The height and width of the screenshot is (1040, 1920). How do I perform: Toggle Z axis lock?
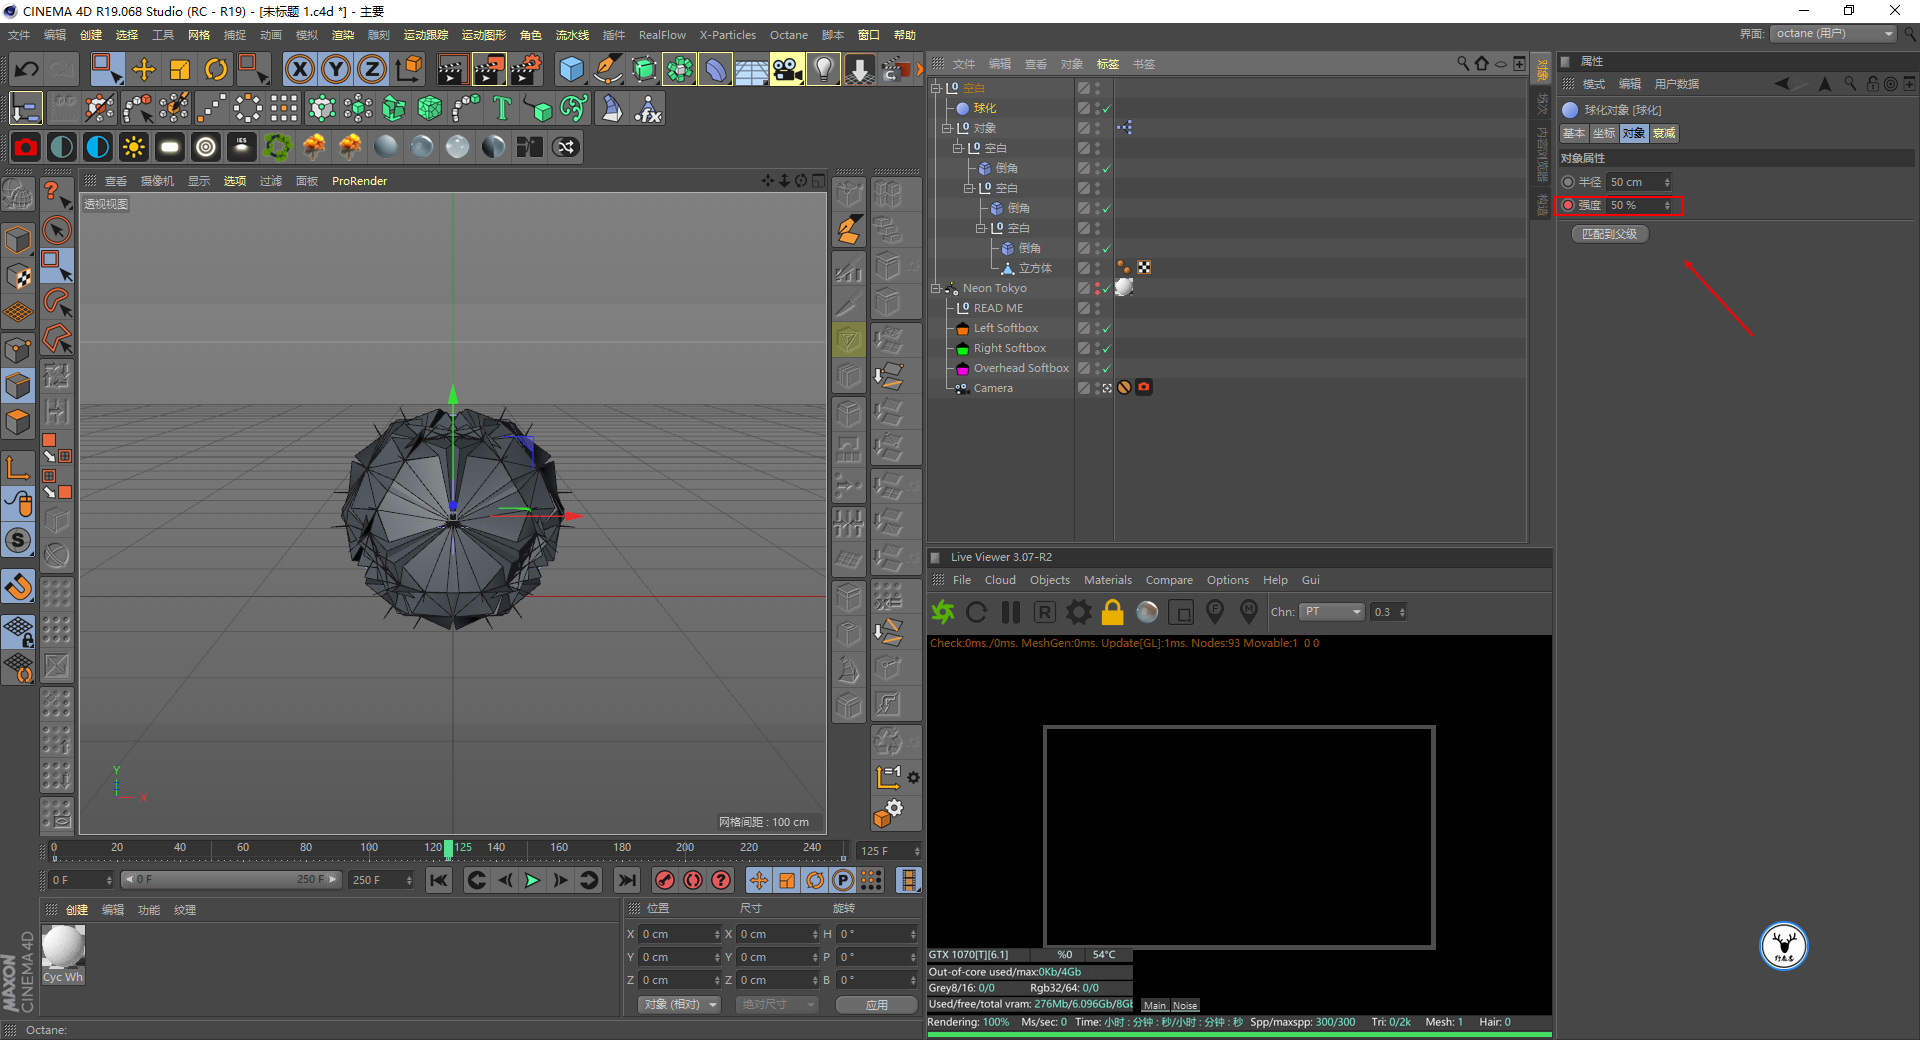[x=372, y=69]
